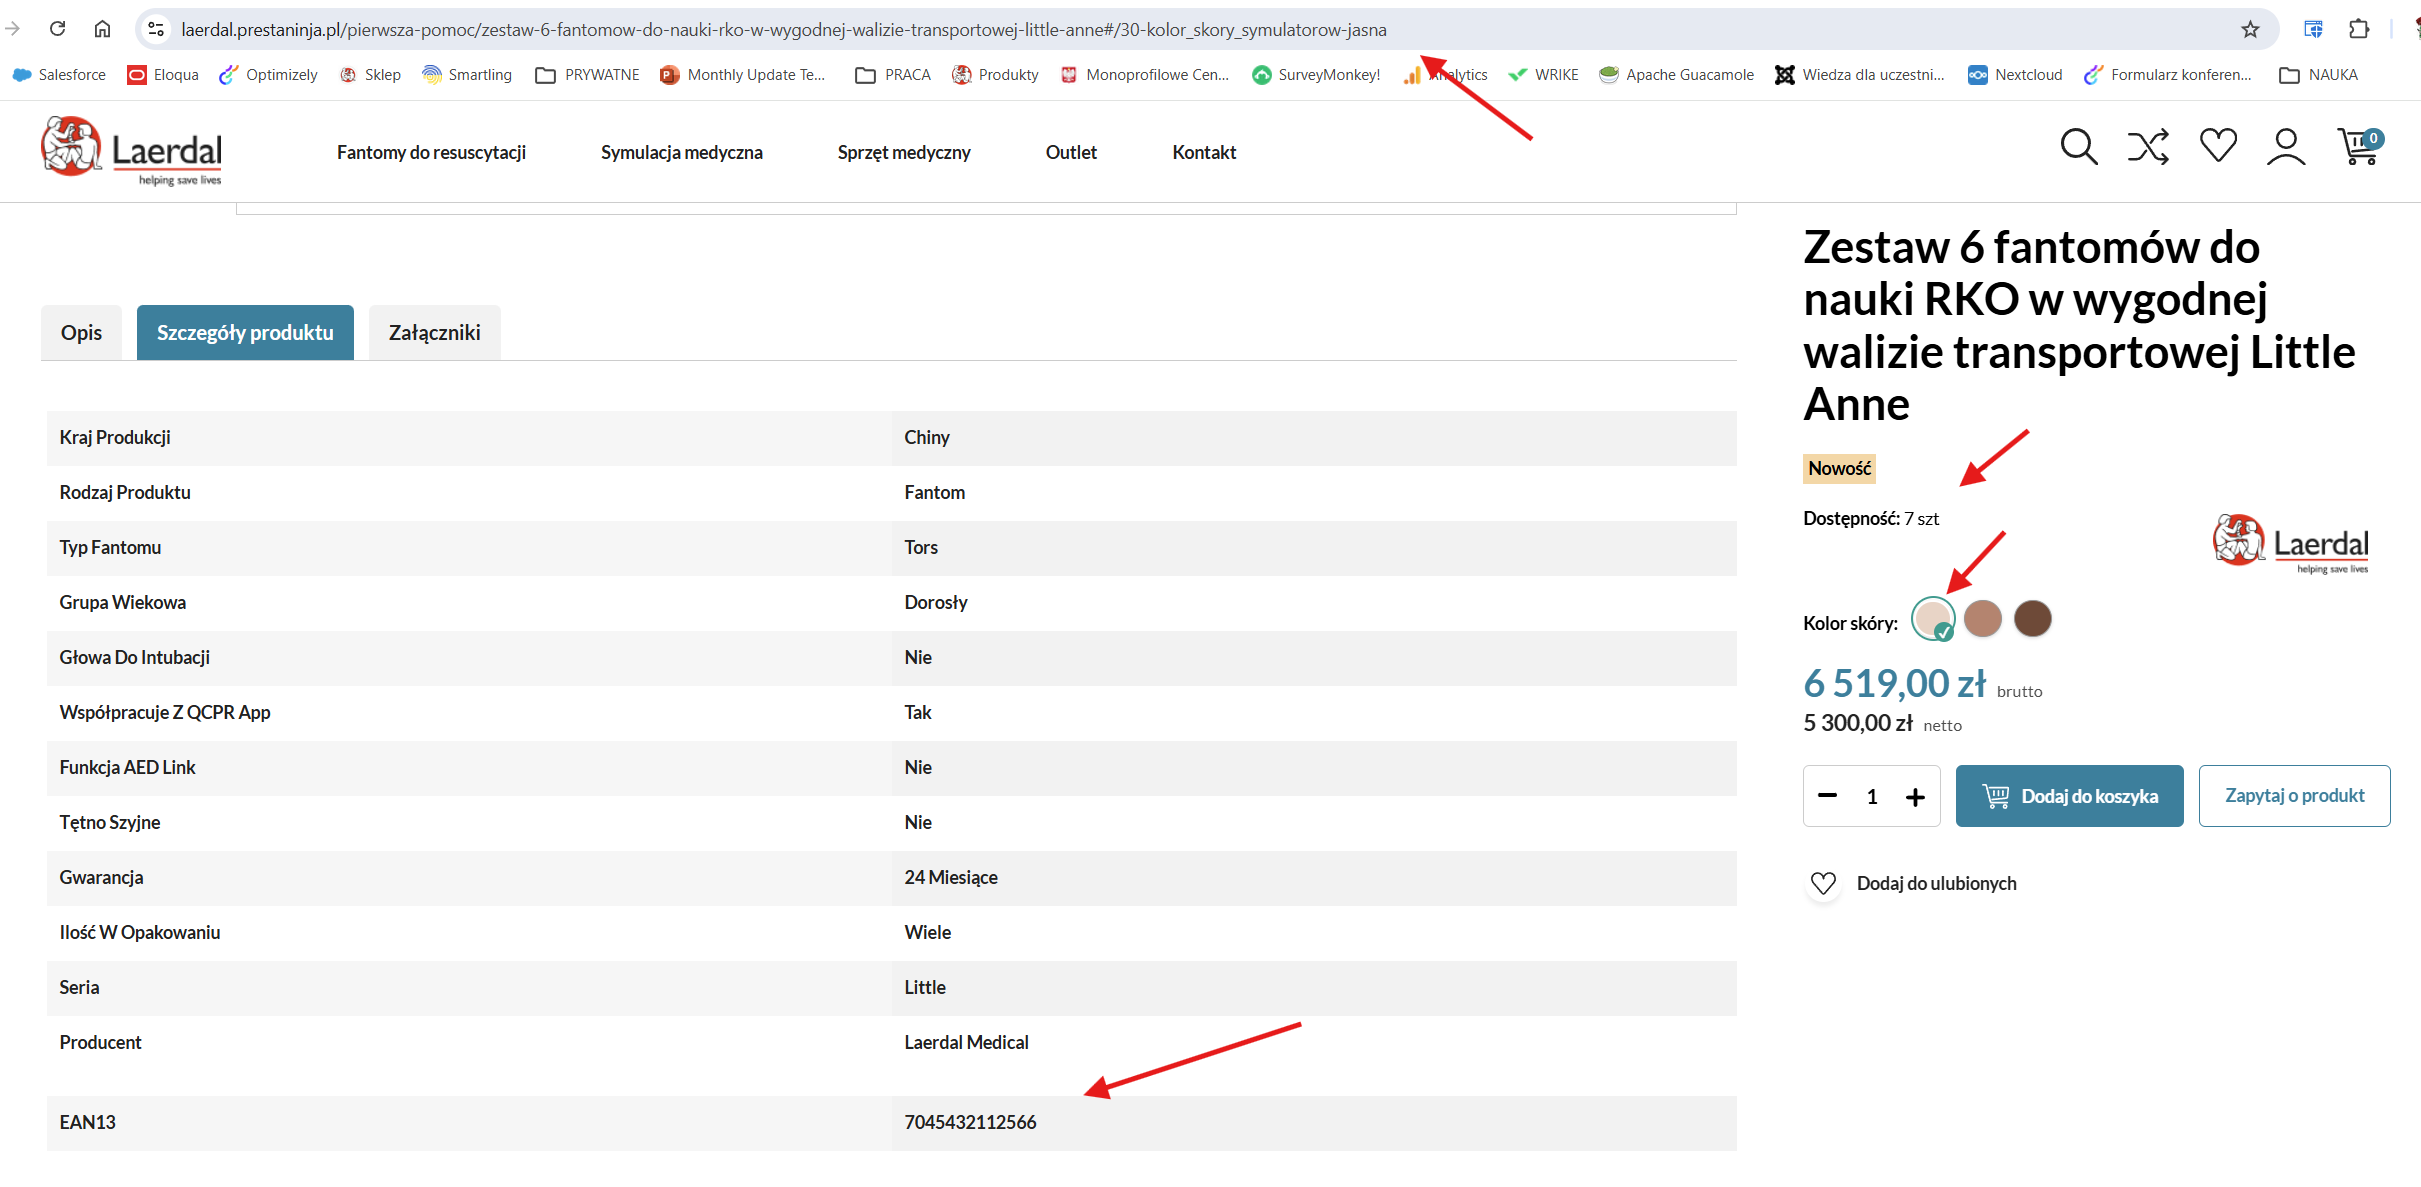Viewport: 2421px width, 1187px height.
Task: Reload the page using refresh icon
Action: [x=57, y=29]
